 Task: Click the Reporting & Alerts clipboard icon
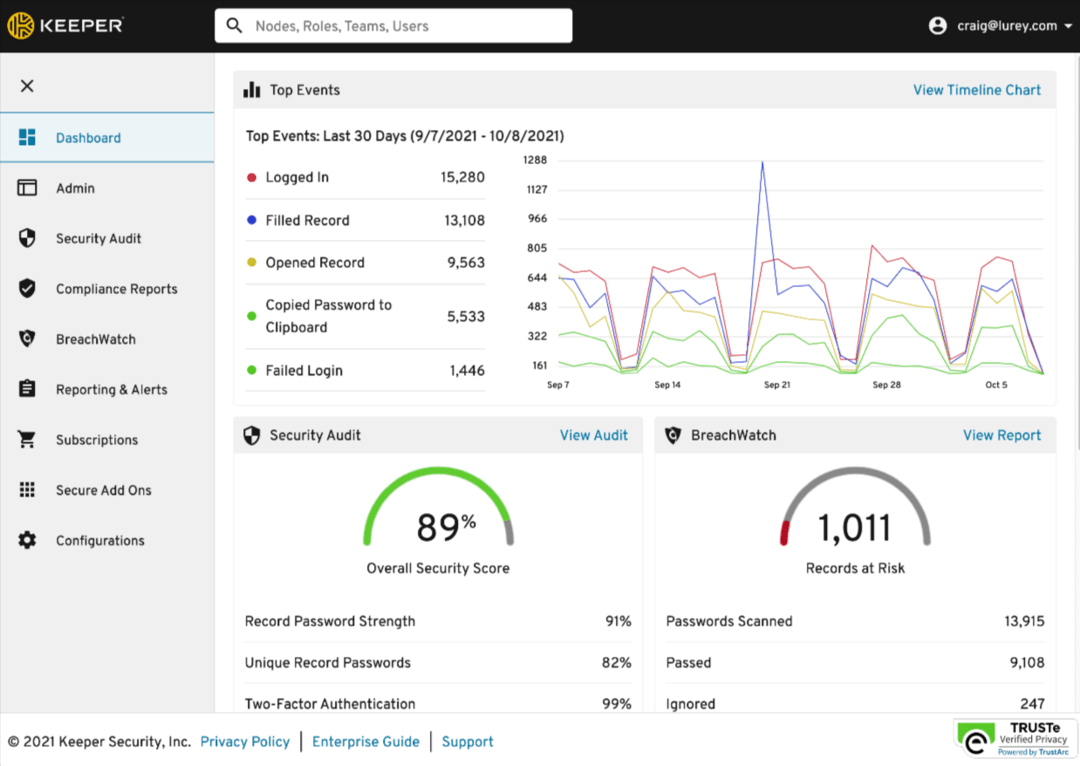[27, 389]
